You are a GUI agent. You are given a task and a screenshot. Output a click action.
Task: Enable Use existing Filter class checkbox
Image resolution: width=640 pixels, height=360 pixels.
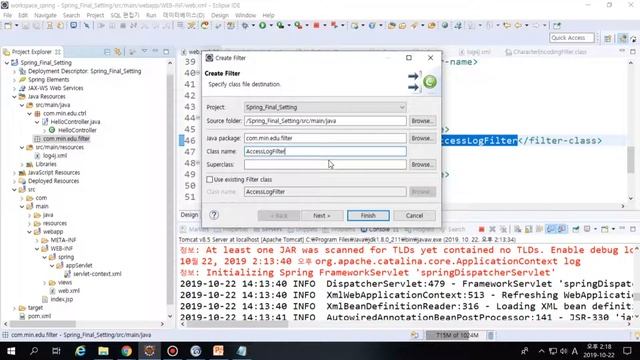coord(210,179)
